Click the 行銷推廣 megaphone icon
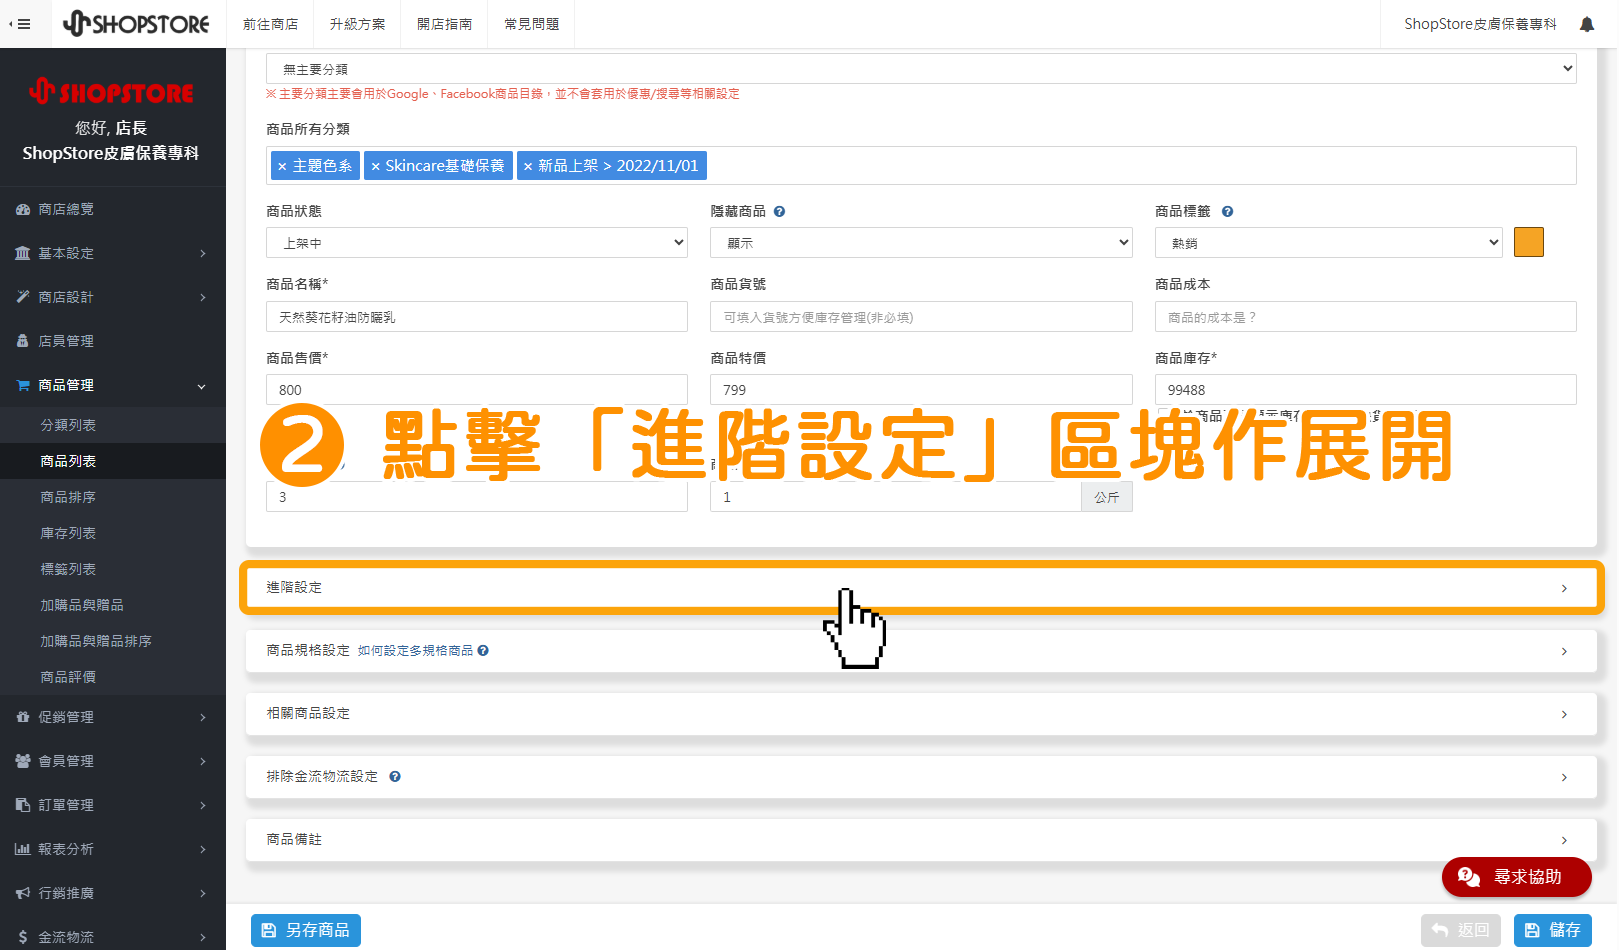This screenshot has height=950, width=1619. (23, 893)
